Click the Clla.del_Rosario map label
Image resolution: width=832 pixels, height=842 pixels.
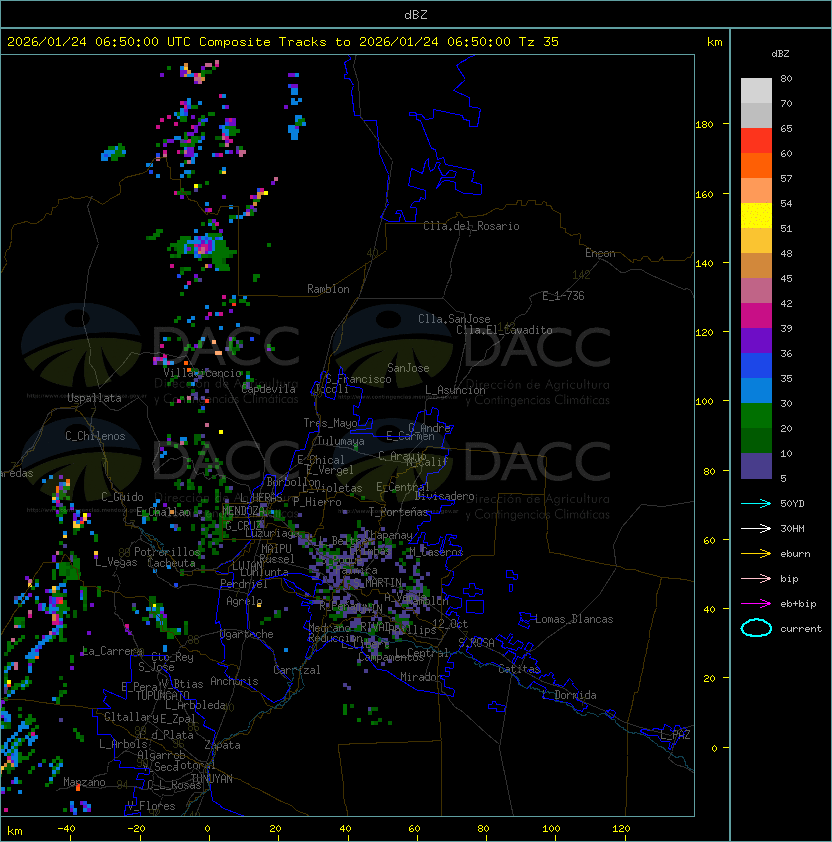[x=471, y=226]
